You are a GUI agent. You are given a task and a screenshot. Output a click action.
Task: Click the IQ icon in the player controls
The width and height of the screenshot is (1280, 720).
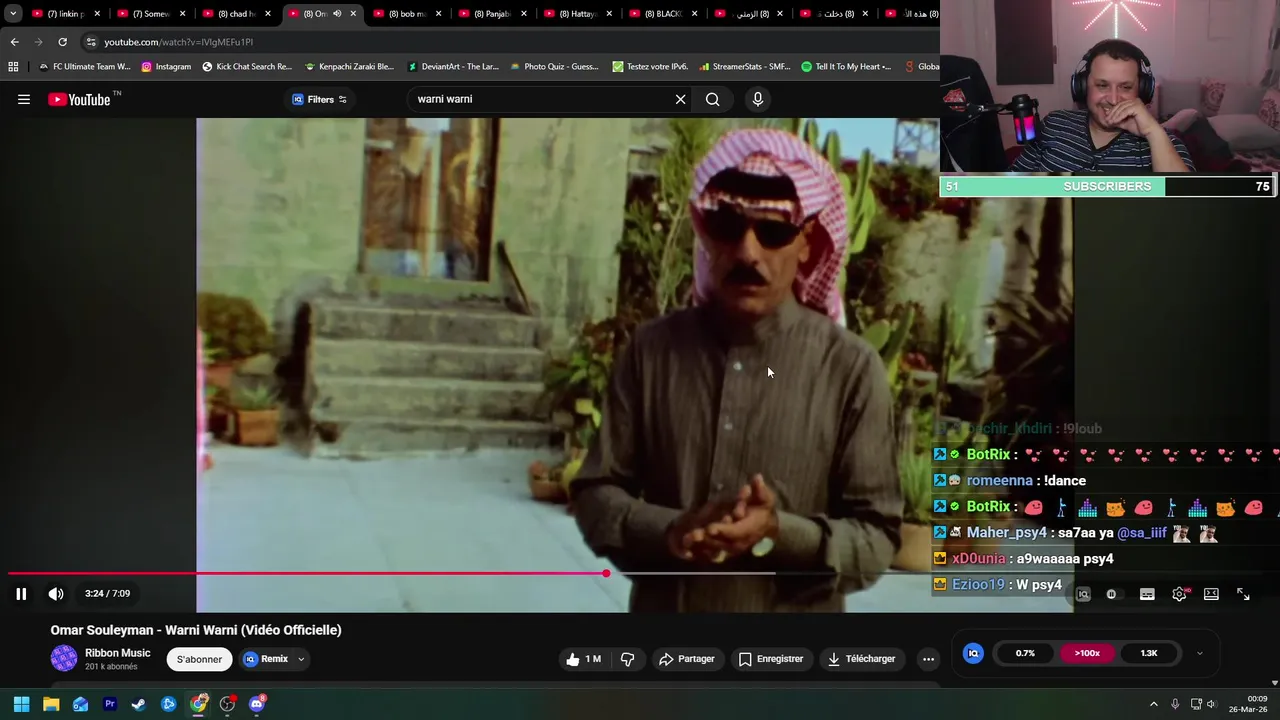[1083, 594]
